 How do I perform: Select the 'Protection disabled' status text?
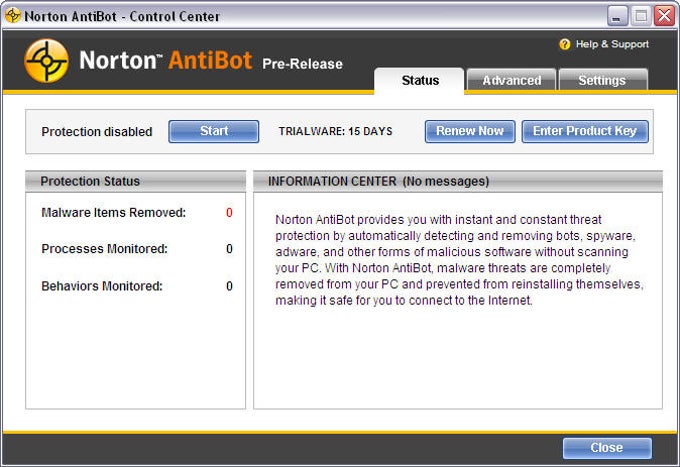coord(97,132)
